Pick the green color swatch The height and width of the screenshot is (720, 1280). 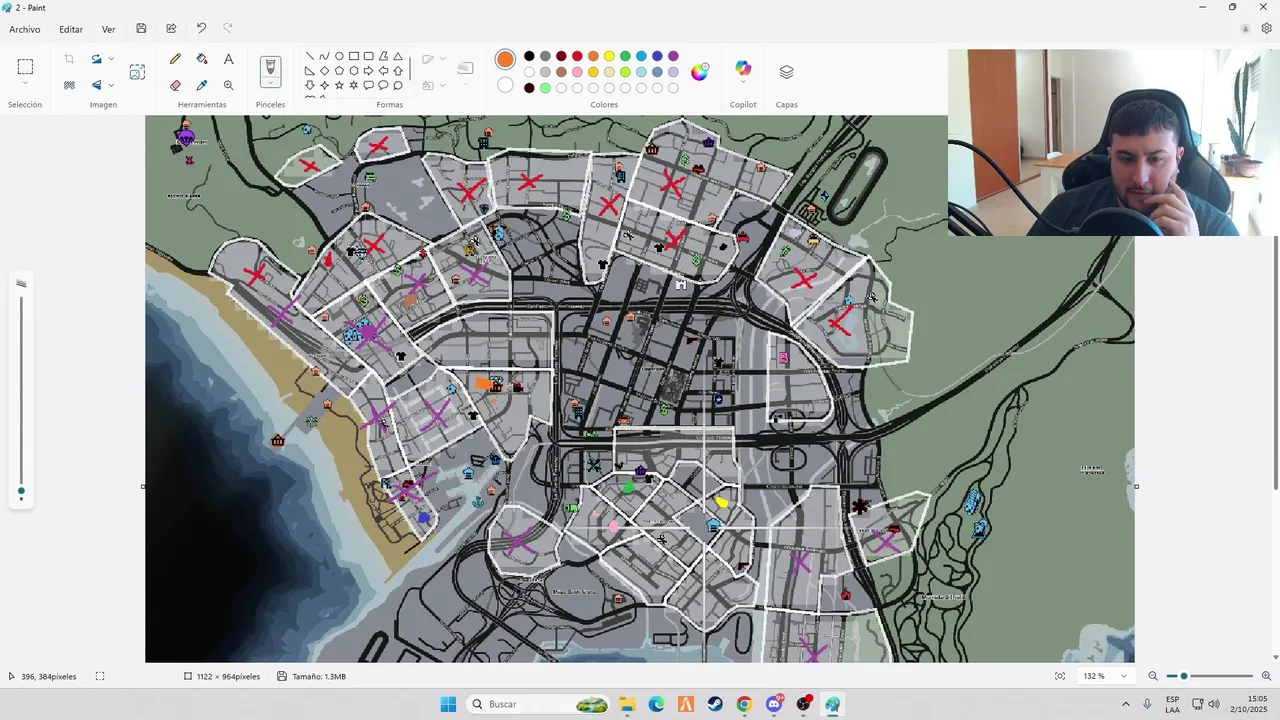point(625,56)
